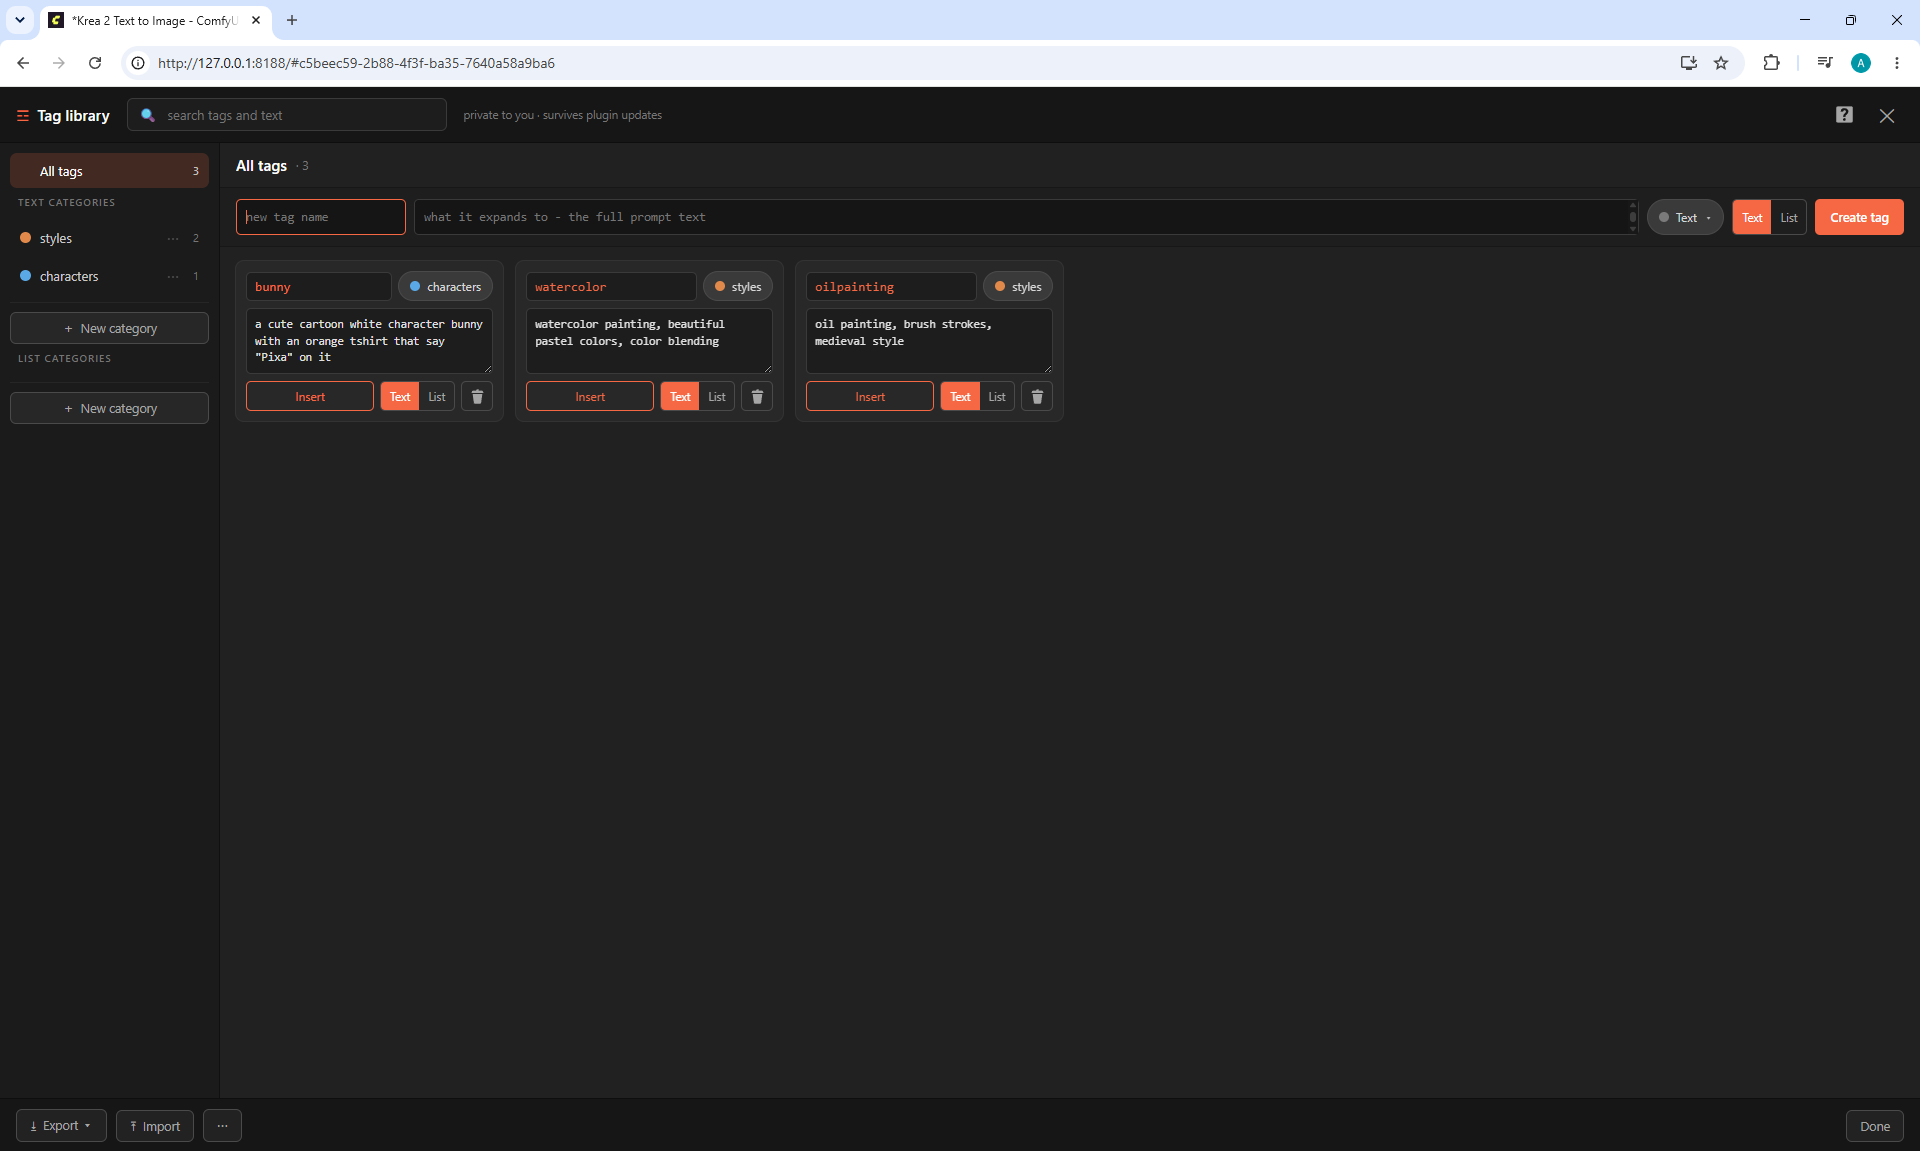Click the prompt field scrollbar stepper

click(x=1633, y=217)
